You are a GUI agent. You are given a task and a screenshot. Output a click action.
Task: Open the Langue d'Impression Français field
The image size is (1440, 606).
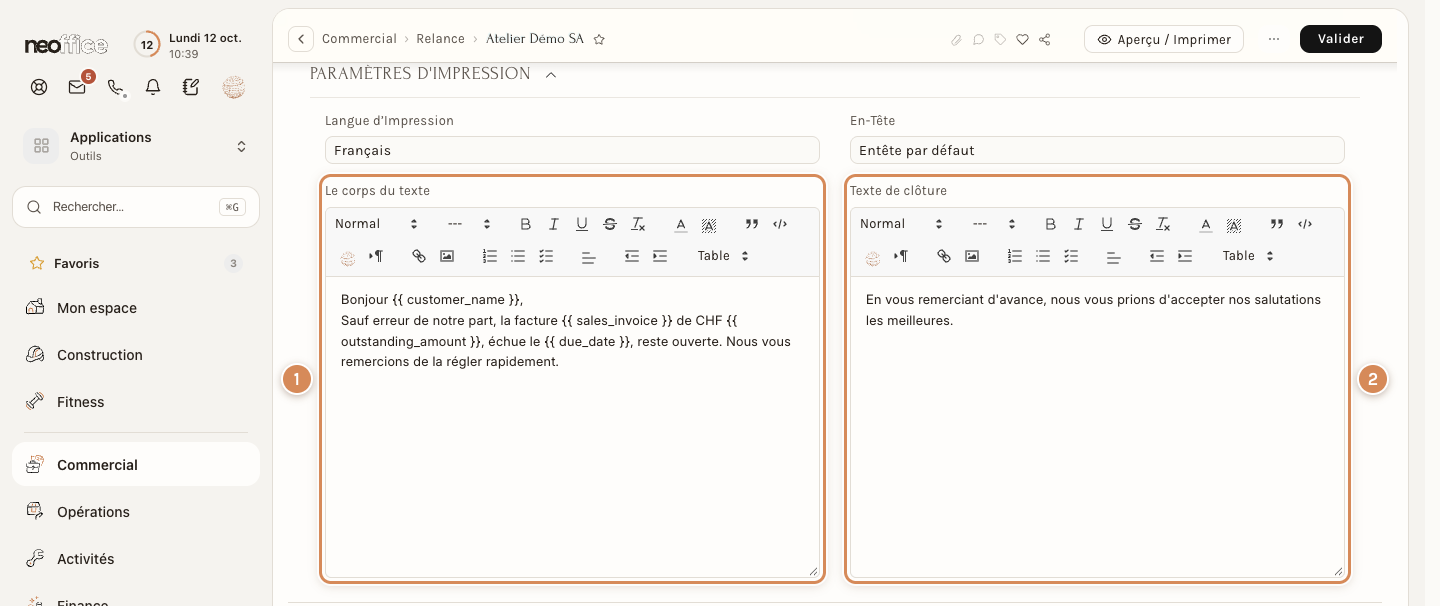tap(572, 150)
